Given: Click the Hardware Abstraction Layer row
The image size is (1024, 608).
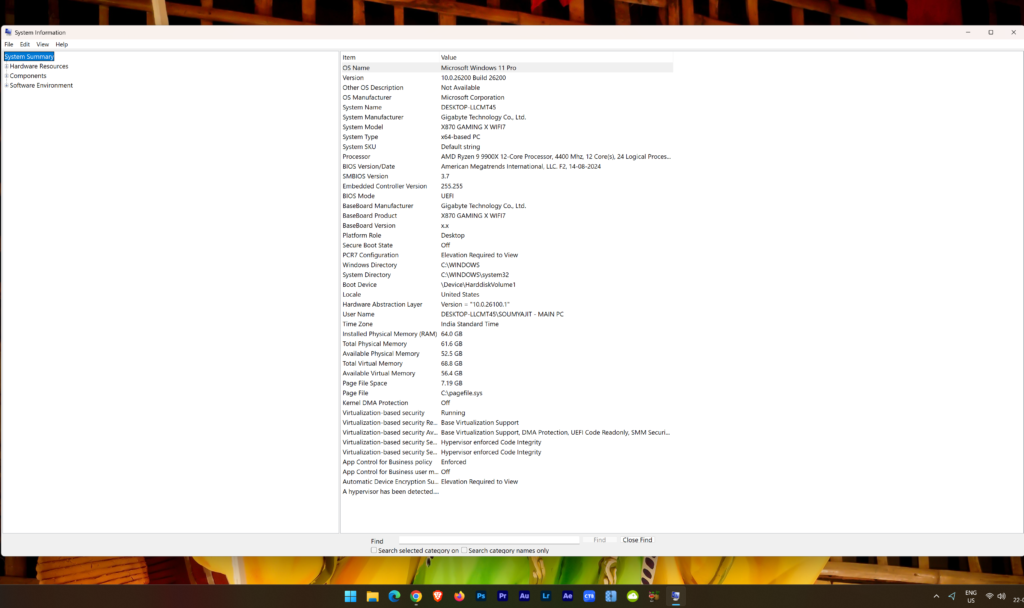Looking at the screenshot, I should (x=507, y=304).
